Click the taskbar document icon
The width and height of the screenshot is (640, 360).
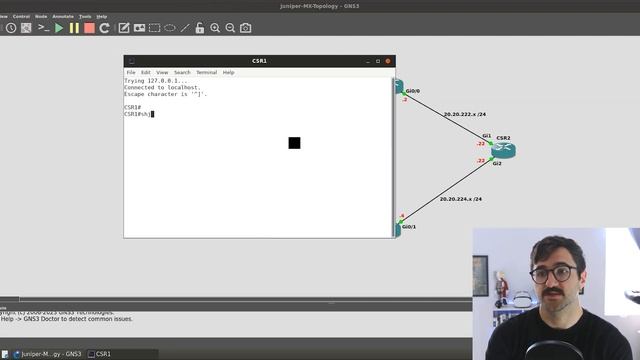pyautogui.click(x=4, y=354)
